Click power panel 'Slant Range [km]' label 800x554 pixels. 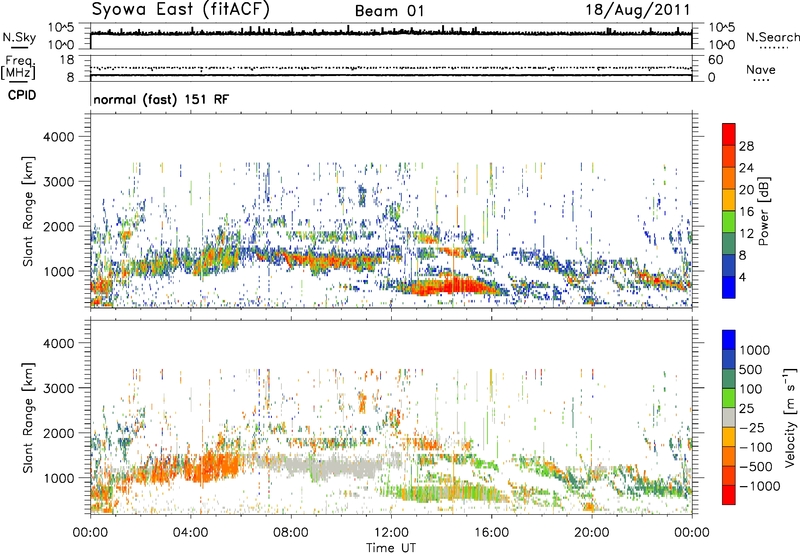(28, 211)
